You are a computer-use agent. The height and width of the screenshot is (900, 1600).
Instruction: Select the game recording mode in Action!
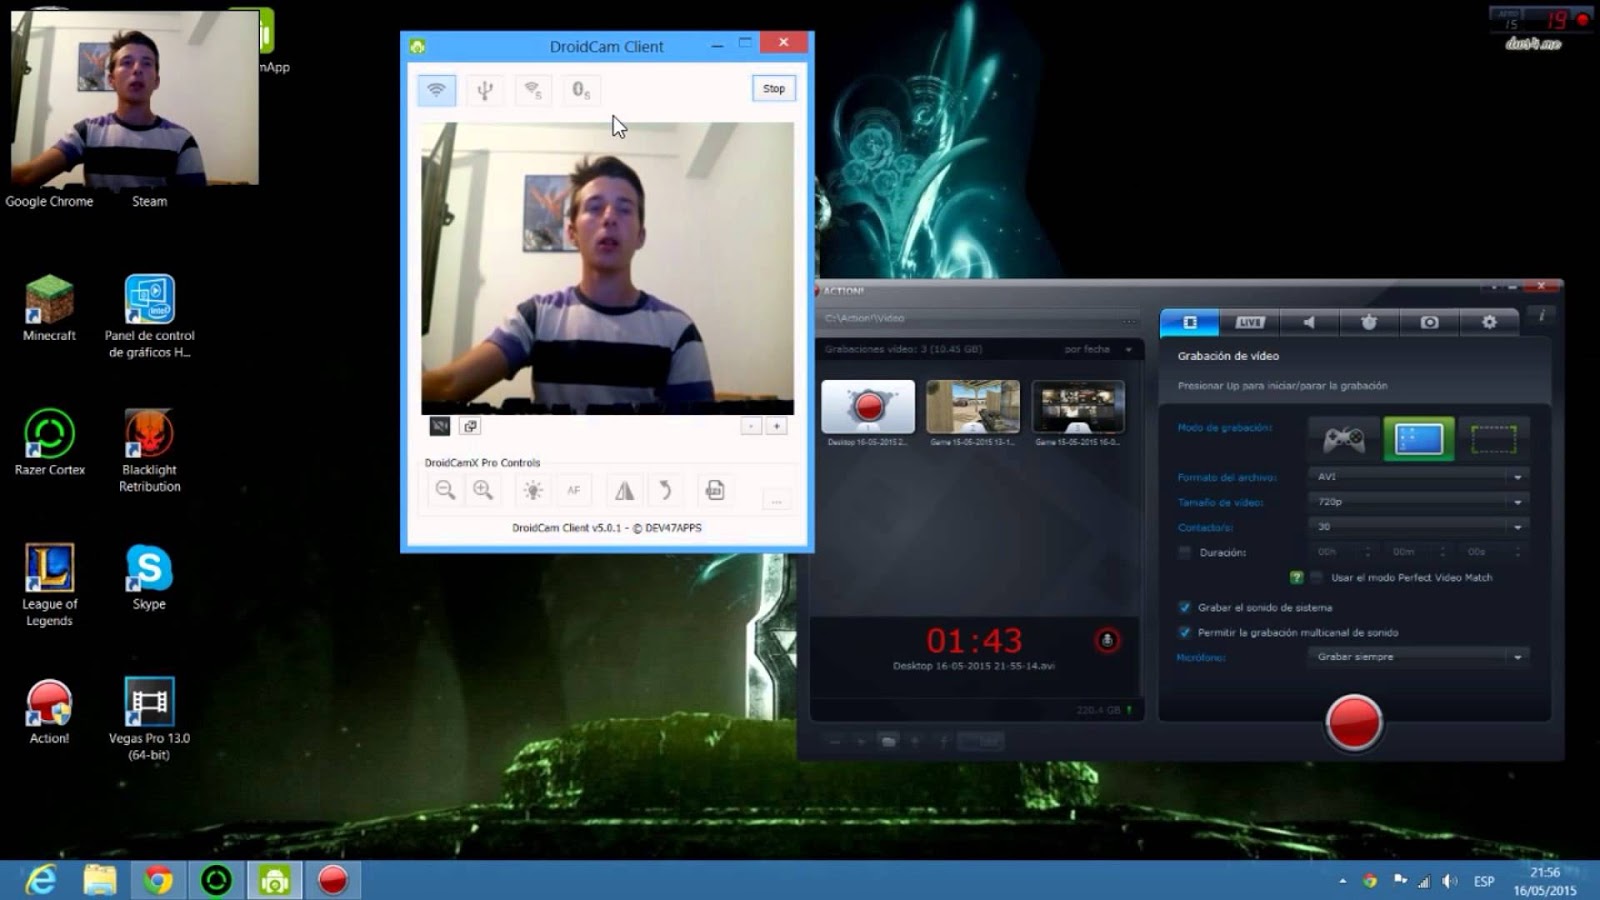(x=1344, y=437)
